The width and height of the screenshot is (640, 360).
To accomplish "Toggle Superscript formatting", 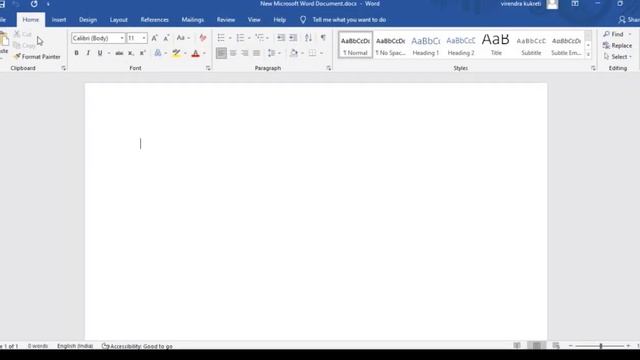I will [142, 53].
